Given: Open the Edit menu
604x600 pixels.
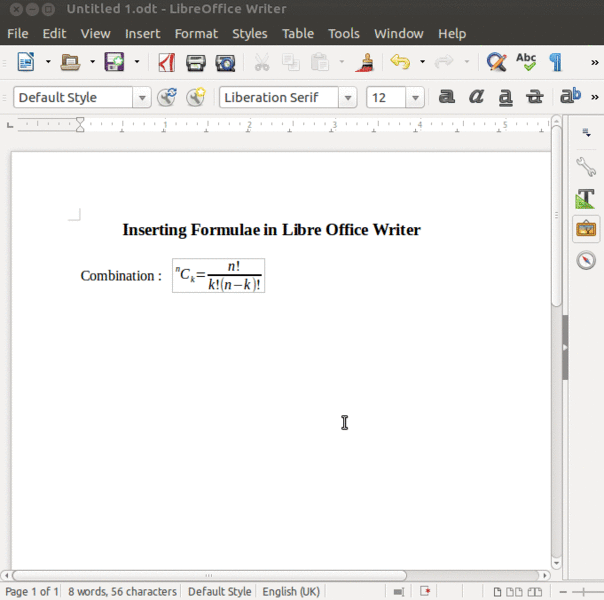Looking at the screenshot, I should tap(54, 34).
